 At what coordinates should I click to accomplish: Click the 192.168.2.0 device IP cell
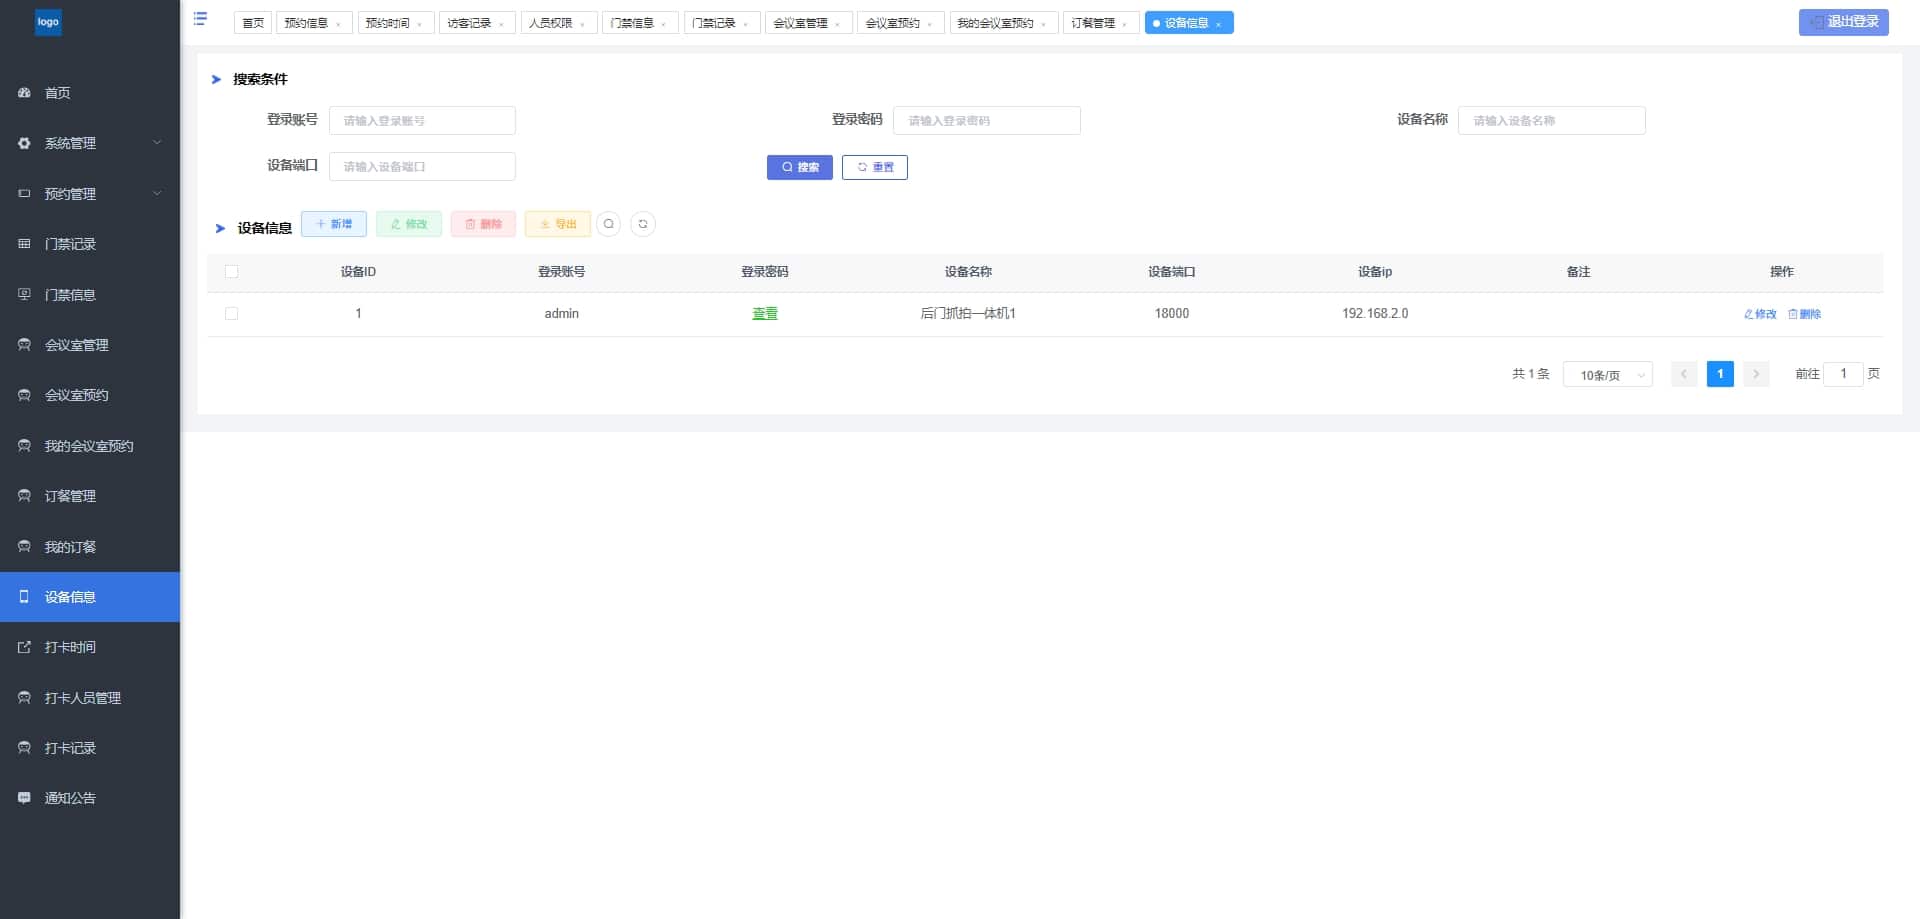click(x=1375, y=314)
